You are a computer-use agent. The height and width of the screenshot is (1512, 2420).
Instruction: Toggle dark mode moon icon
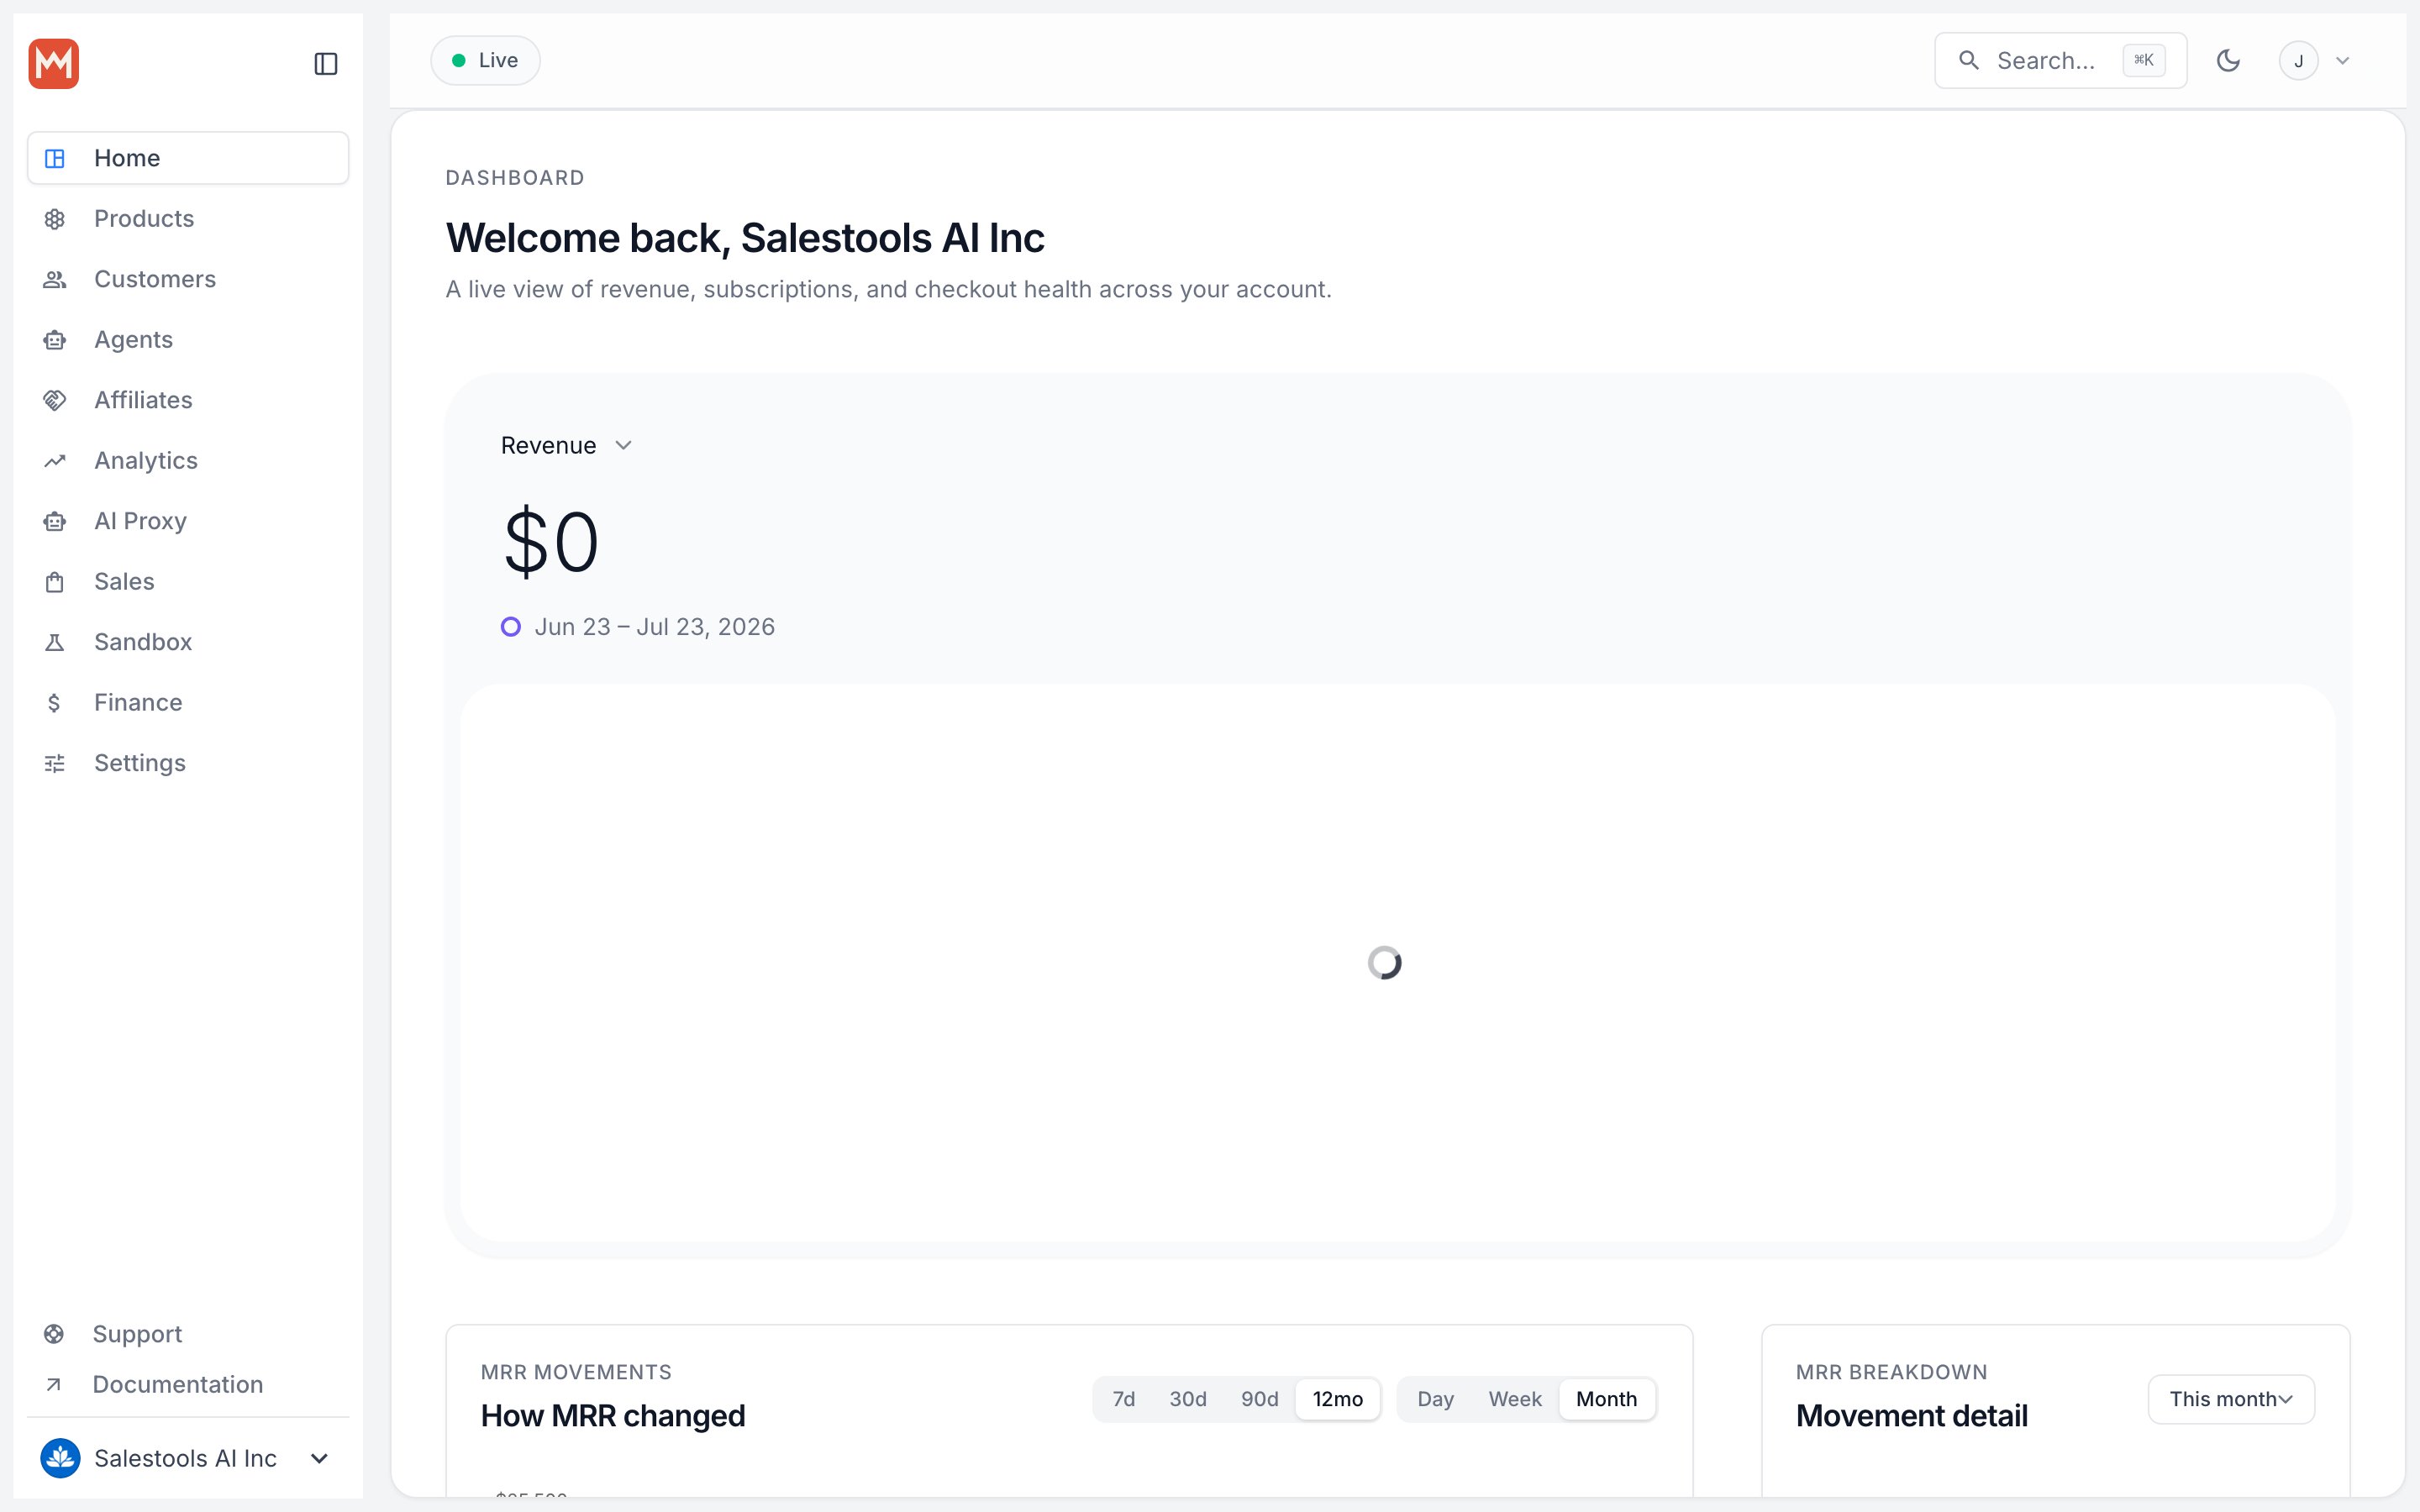tap(2228, 61)
